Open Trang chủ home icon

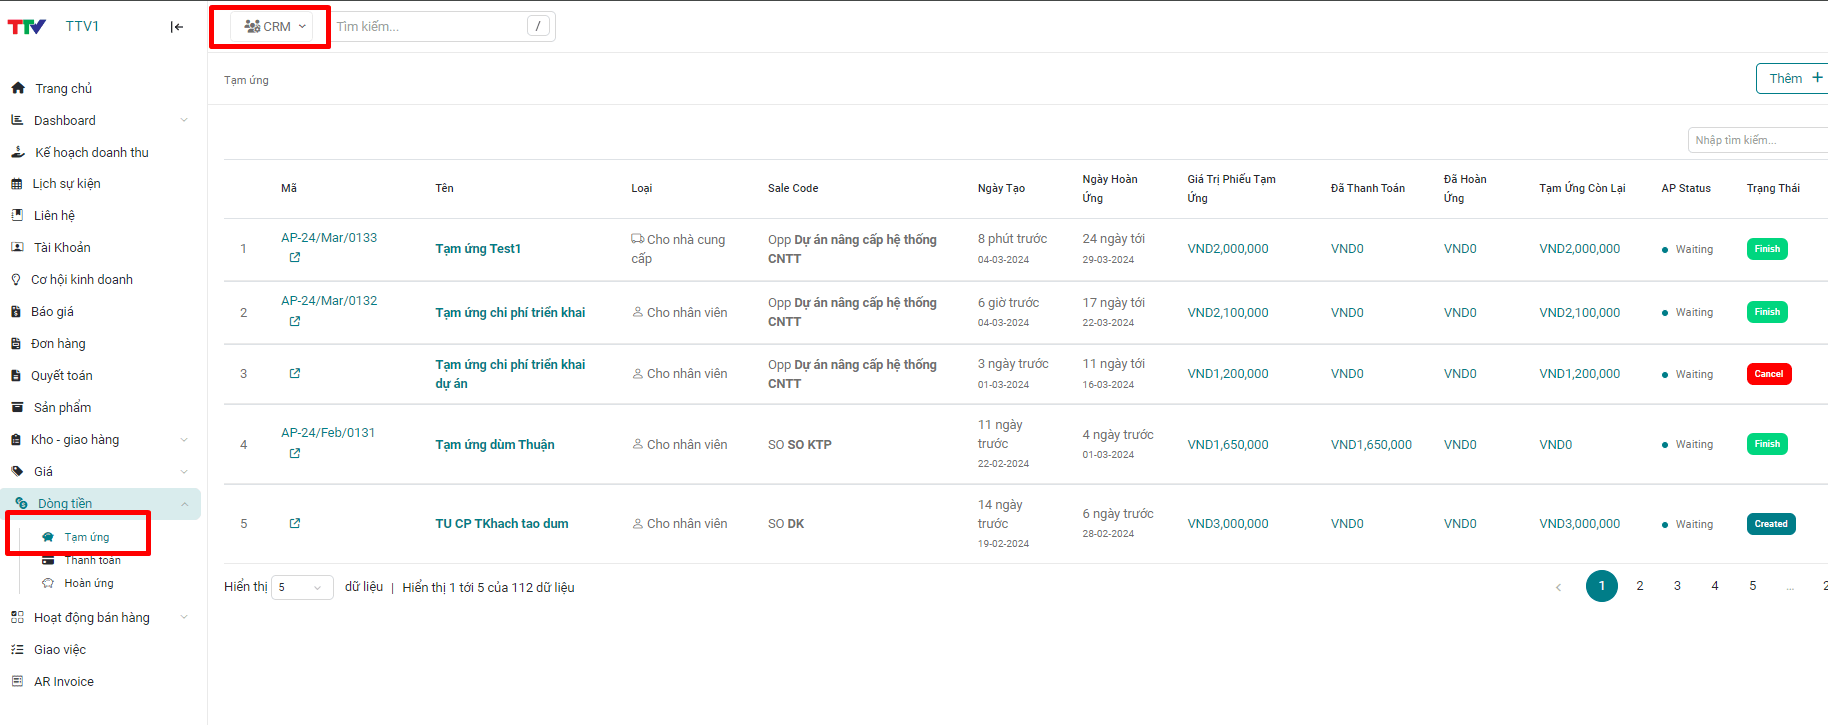(18, 88)
